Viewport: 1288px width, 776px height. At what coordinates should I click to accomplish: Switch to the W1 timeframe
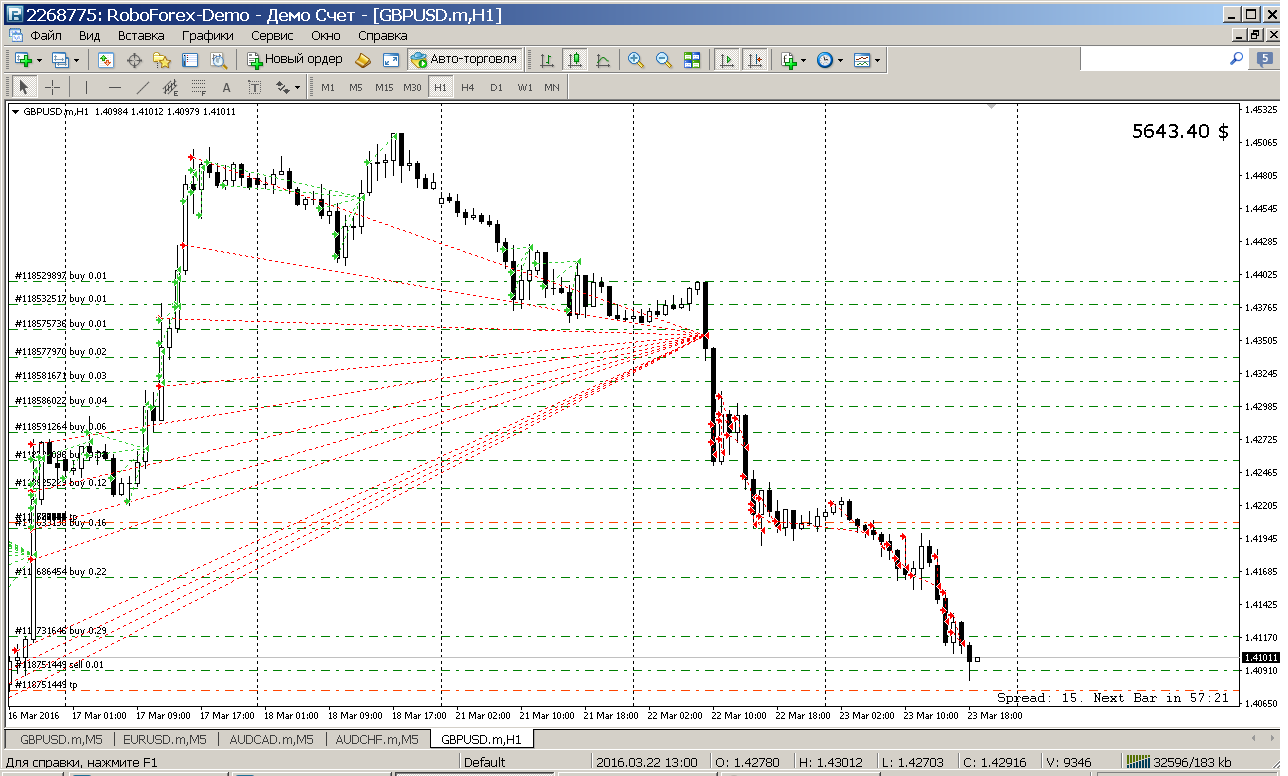tap(524, 87)
